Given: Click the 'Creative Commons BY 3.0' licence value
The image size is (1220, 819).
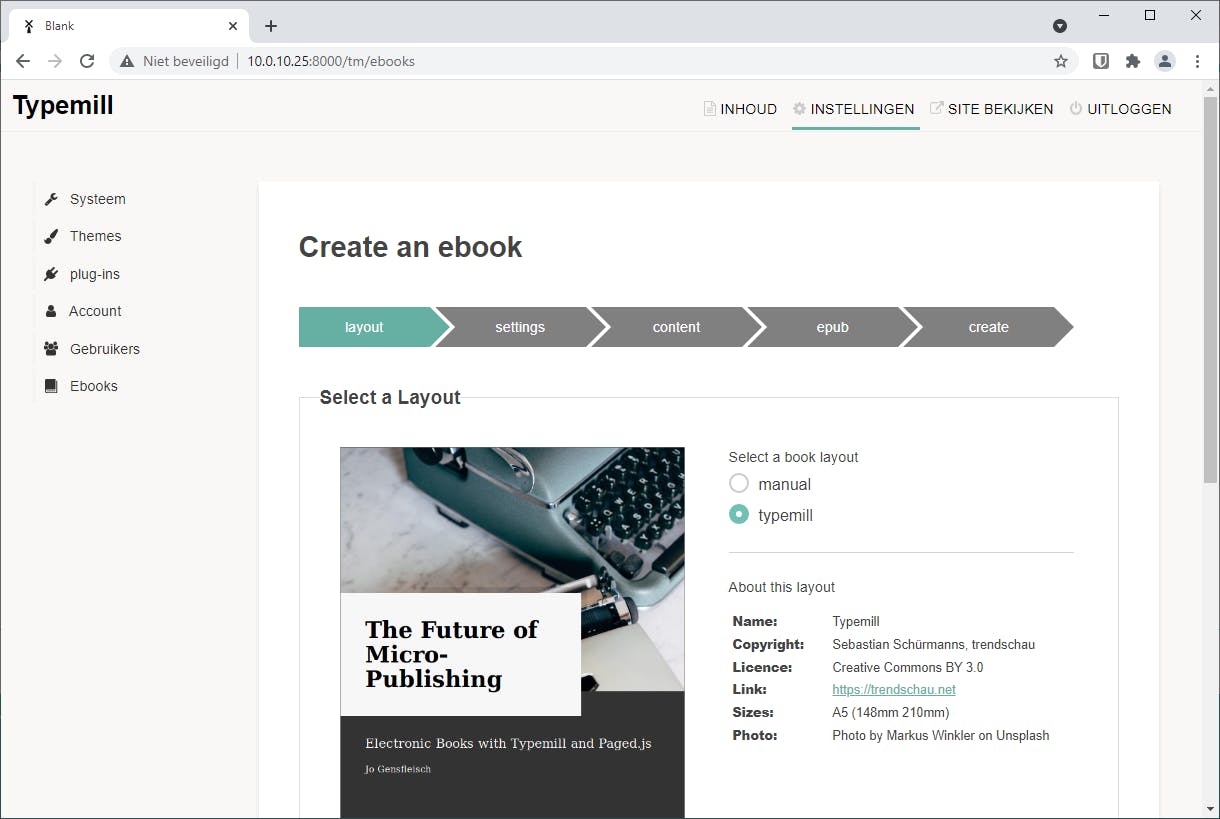Looking at the screenshot, I should click(908, 667).
